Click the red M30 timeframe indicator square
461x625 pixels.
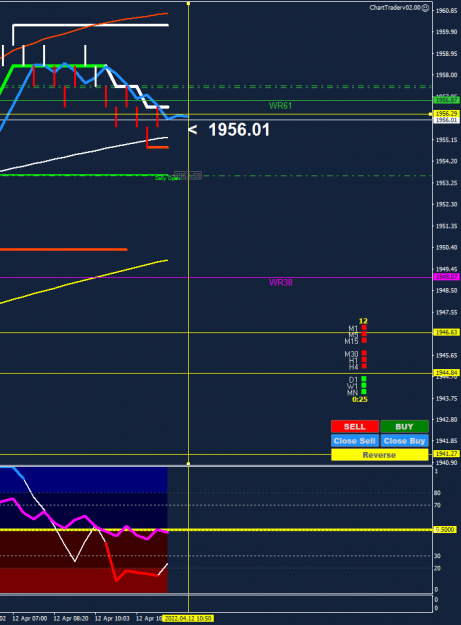point(364,353)
